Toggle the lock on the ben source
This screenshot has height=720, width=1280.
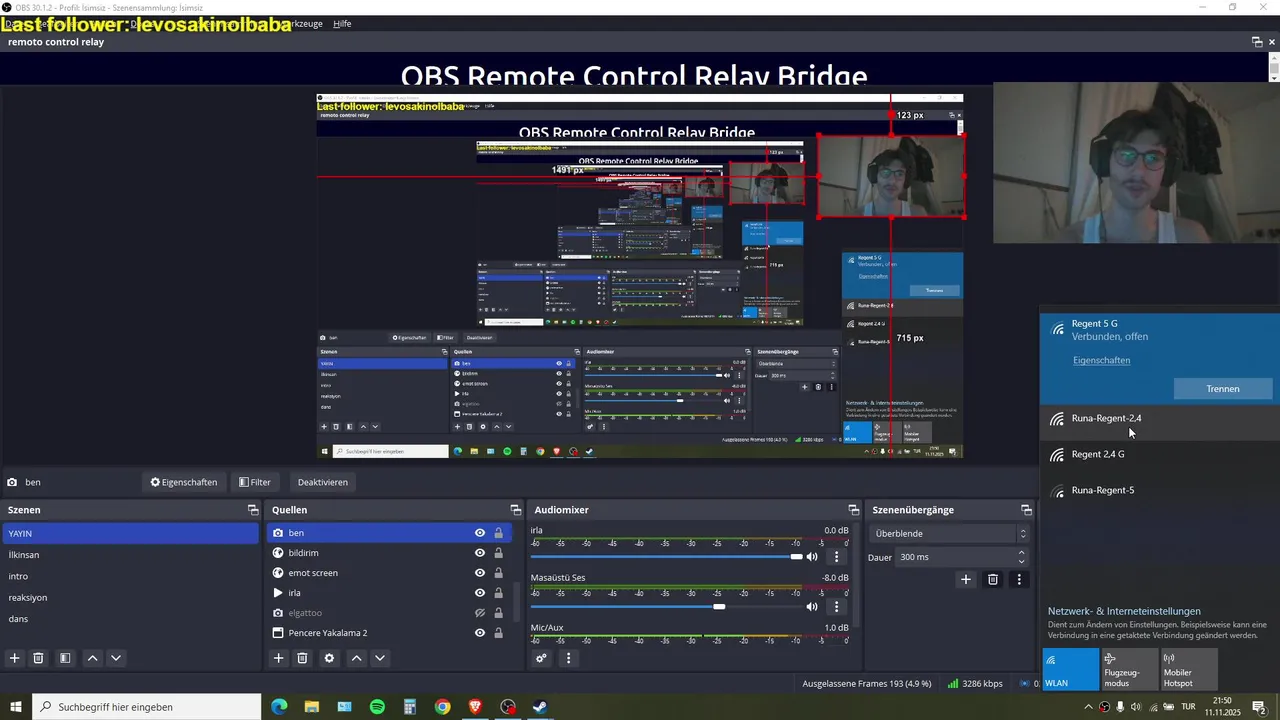pos(498,533)
